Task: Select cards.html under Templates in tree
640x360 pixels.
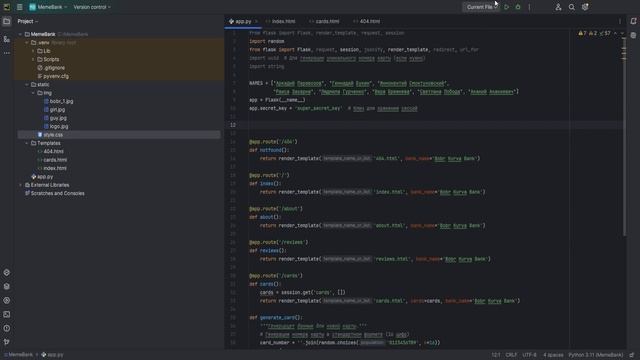Action: coord(52,160)
